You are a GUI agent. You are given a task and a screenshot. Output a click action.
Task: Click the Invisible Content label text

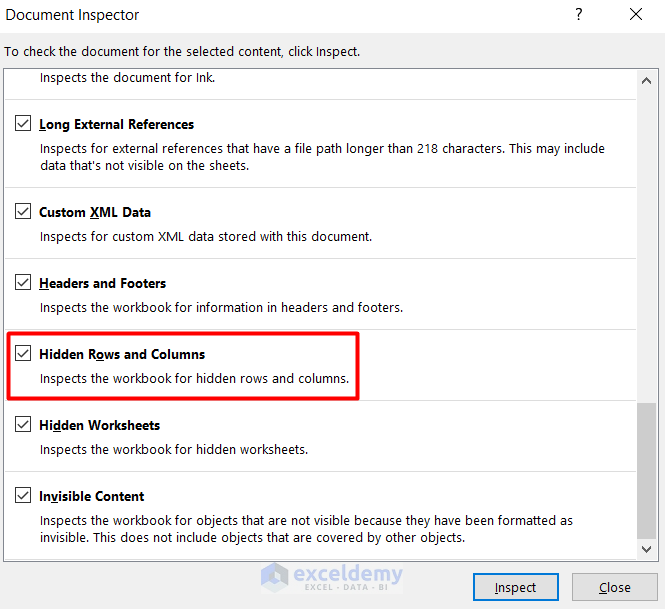(x=92, y=496)
